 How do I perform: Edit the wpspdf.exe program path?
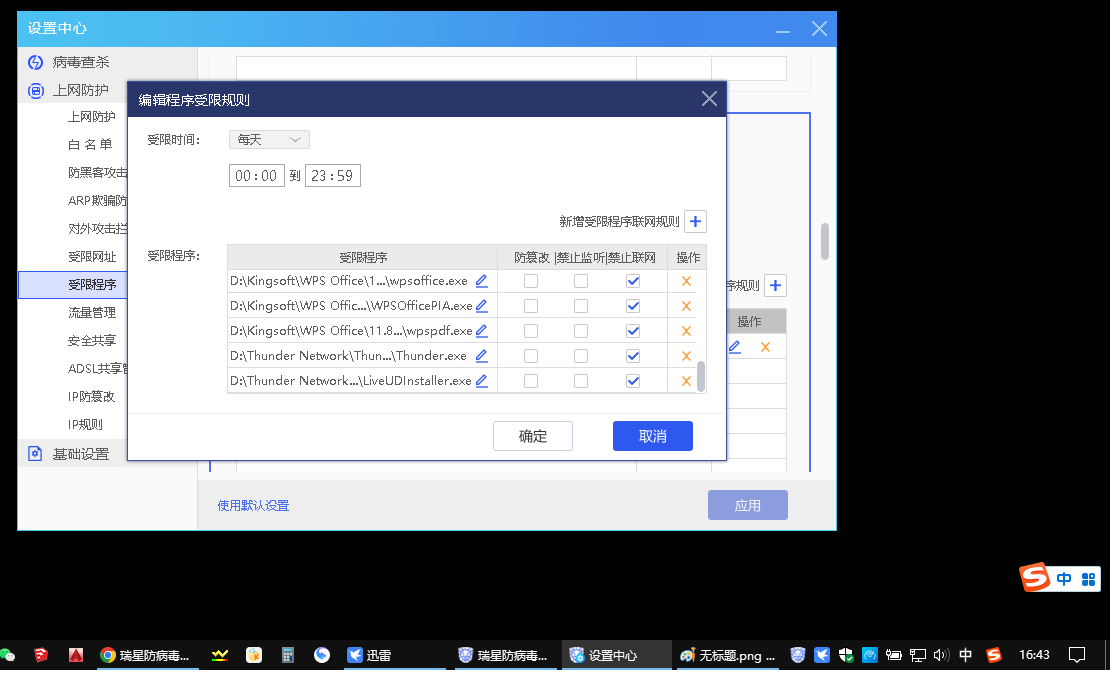[482, 330]
